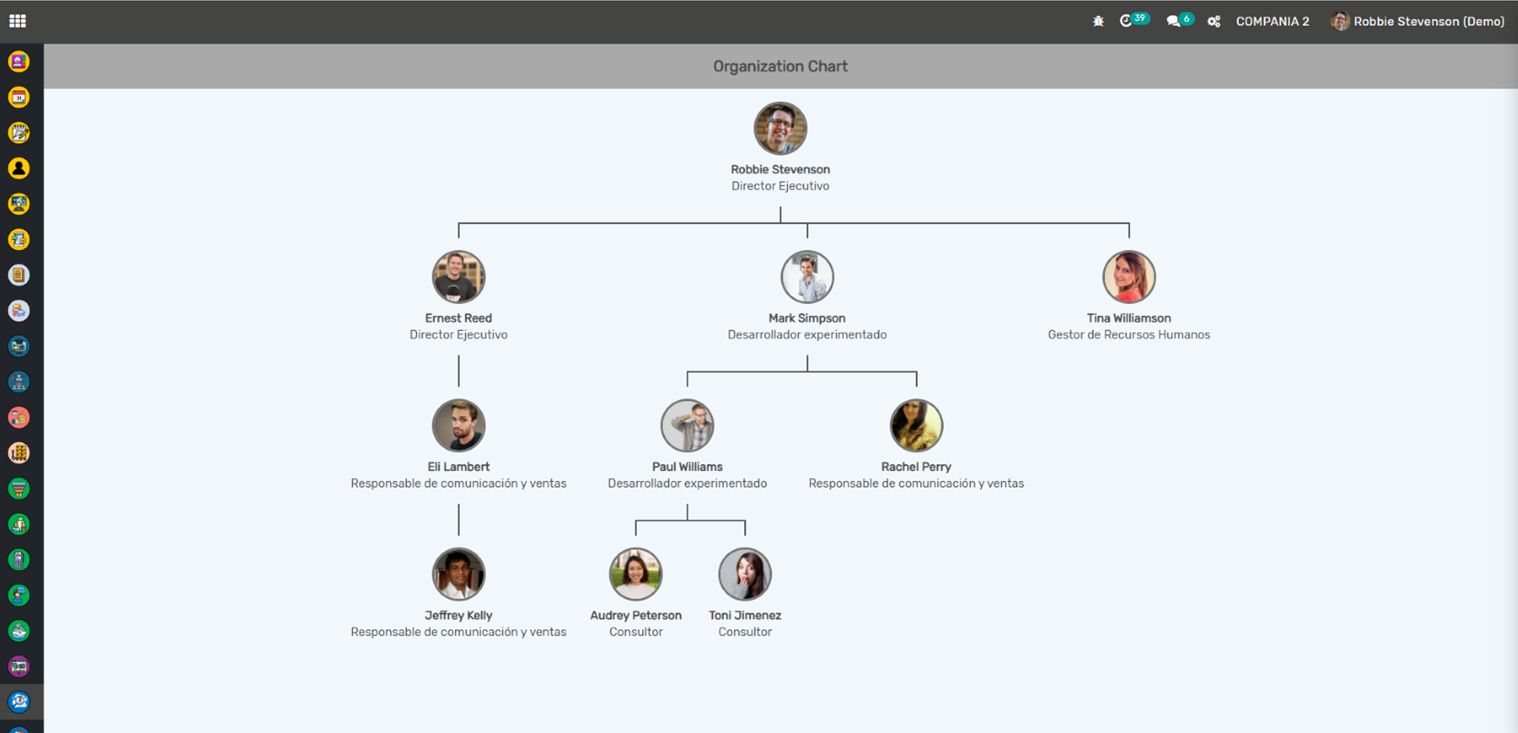Open Mark Simpson's name in the chart
This screenshot has height=733, width=1518.
tap(807, 318)
